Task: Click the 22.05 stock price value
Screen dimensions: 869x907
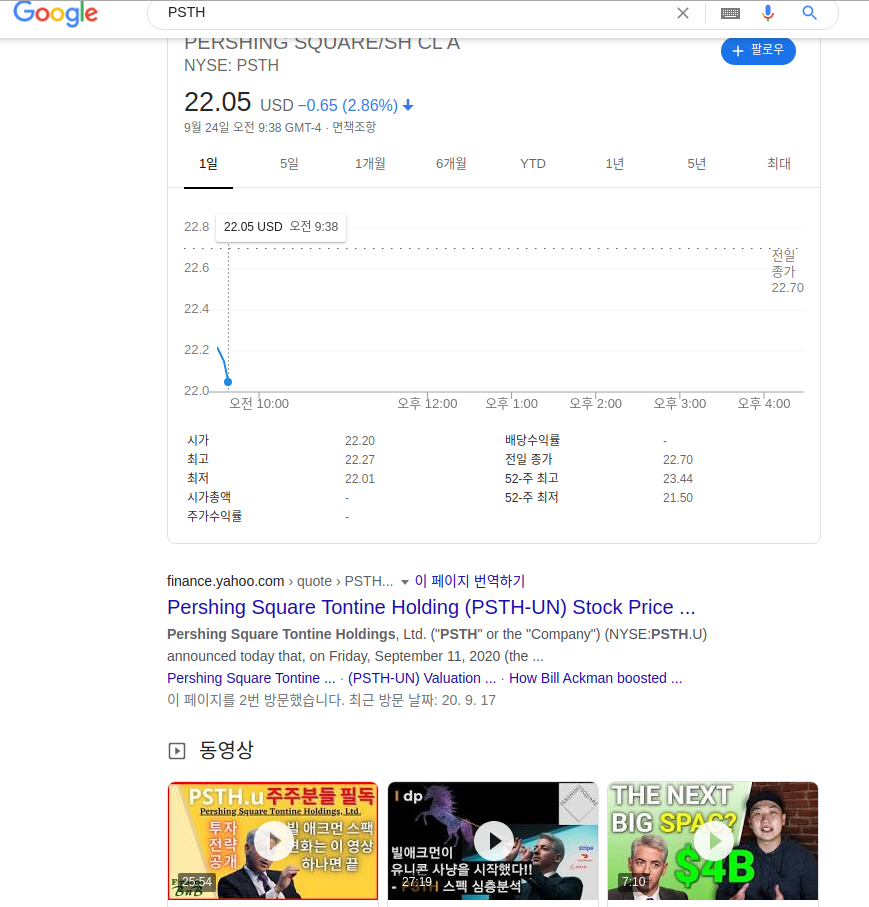Action: pos(218,102)
